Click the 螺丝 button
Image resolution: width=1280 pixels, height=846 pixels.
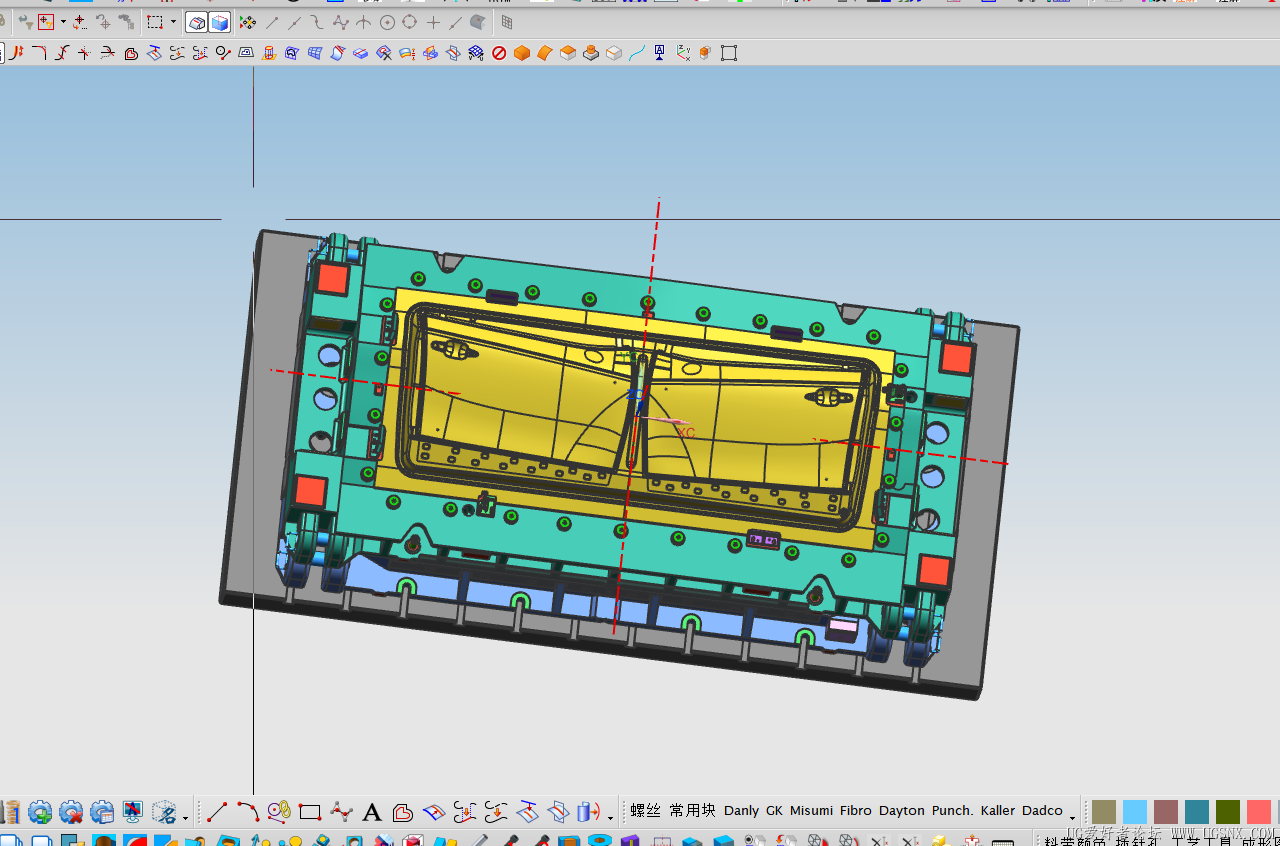click(x=645, y=811)
